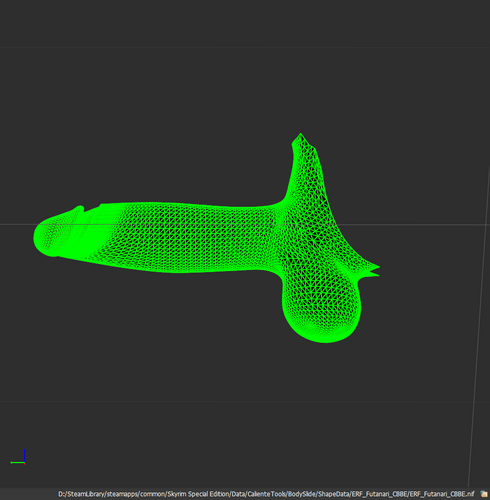490x500 pixels.
Task: Click the green axis of the orientation gizmo
Action: pos(17,462)
